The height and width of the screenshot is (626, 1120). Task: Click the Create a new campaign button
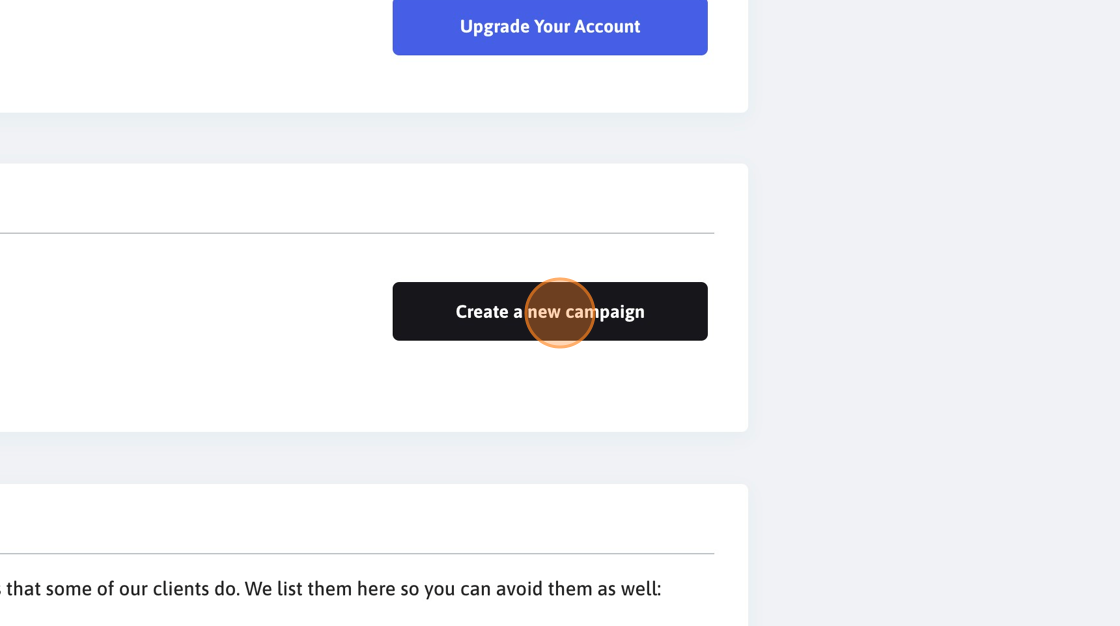tap(550, 312)
